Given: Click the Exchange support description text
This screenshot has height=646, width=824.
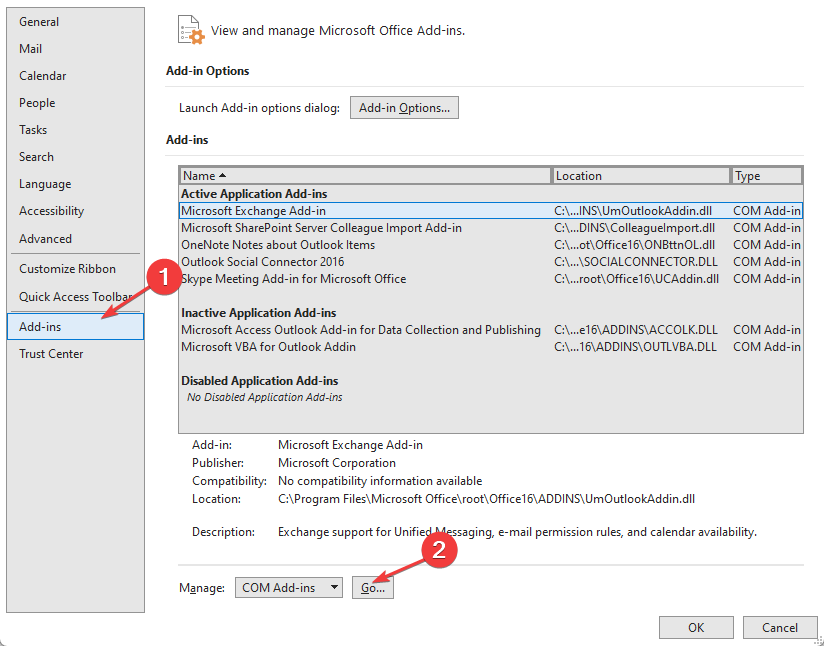Looking at the screenshot, I should click(517, 532).
